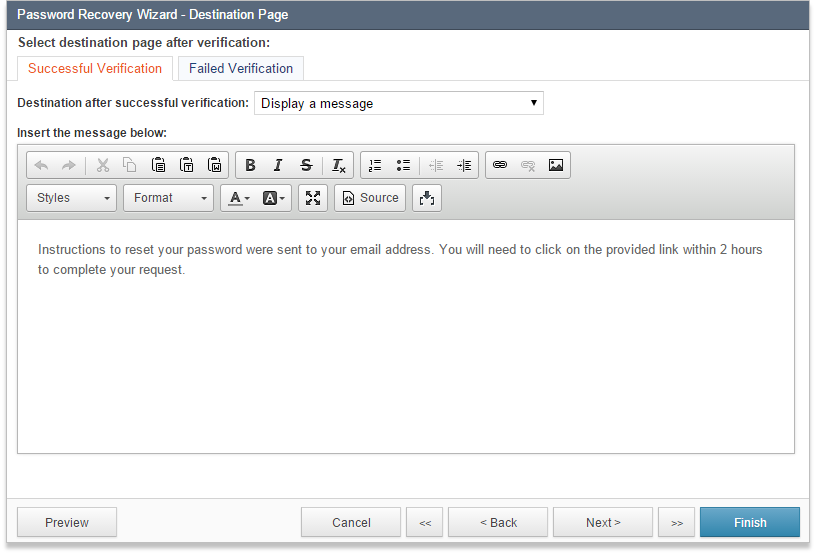This screenshot has height=554, width=816.
Task: Click the Remove Format icon
Action: click(339, 165)
